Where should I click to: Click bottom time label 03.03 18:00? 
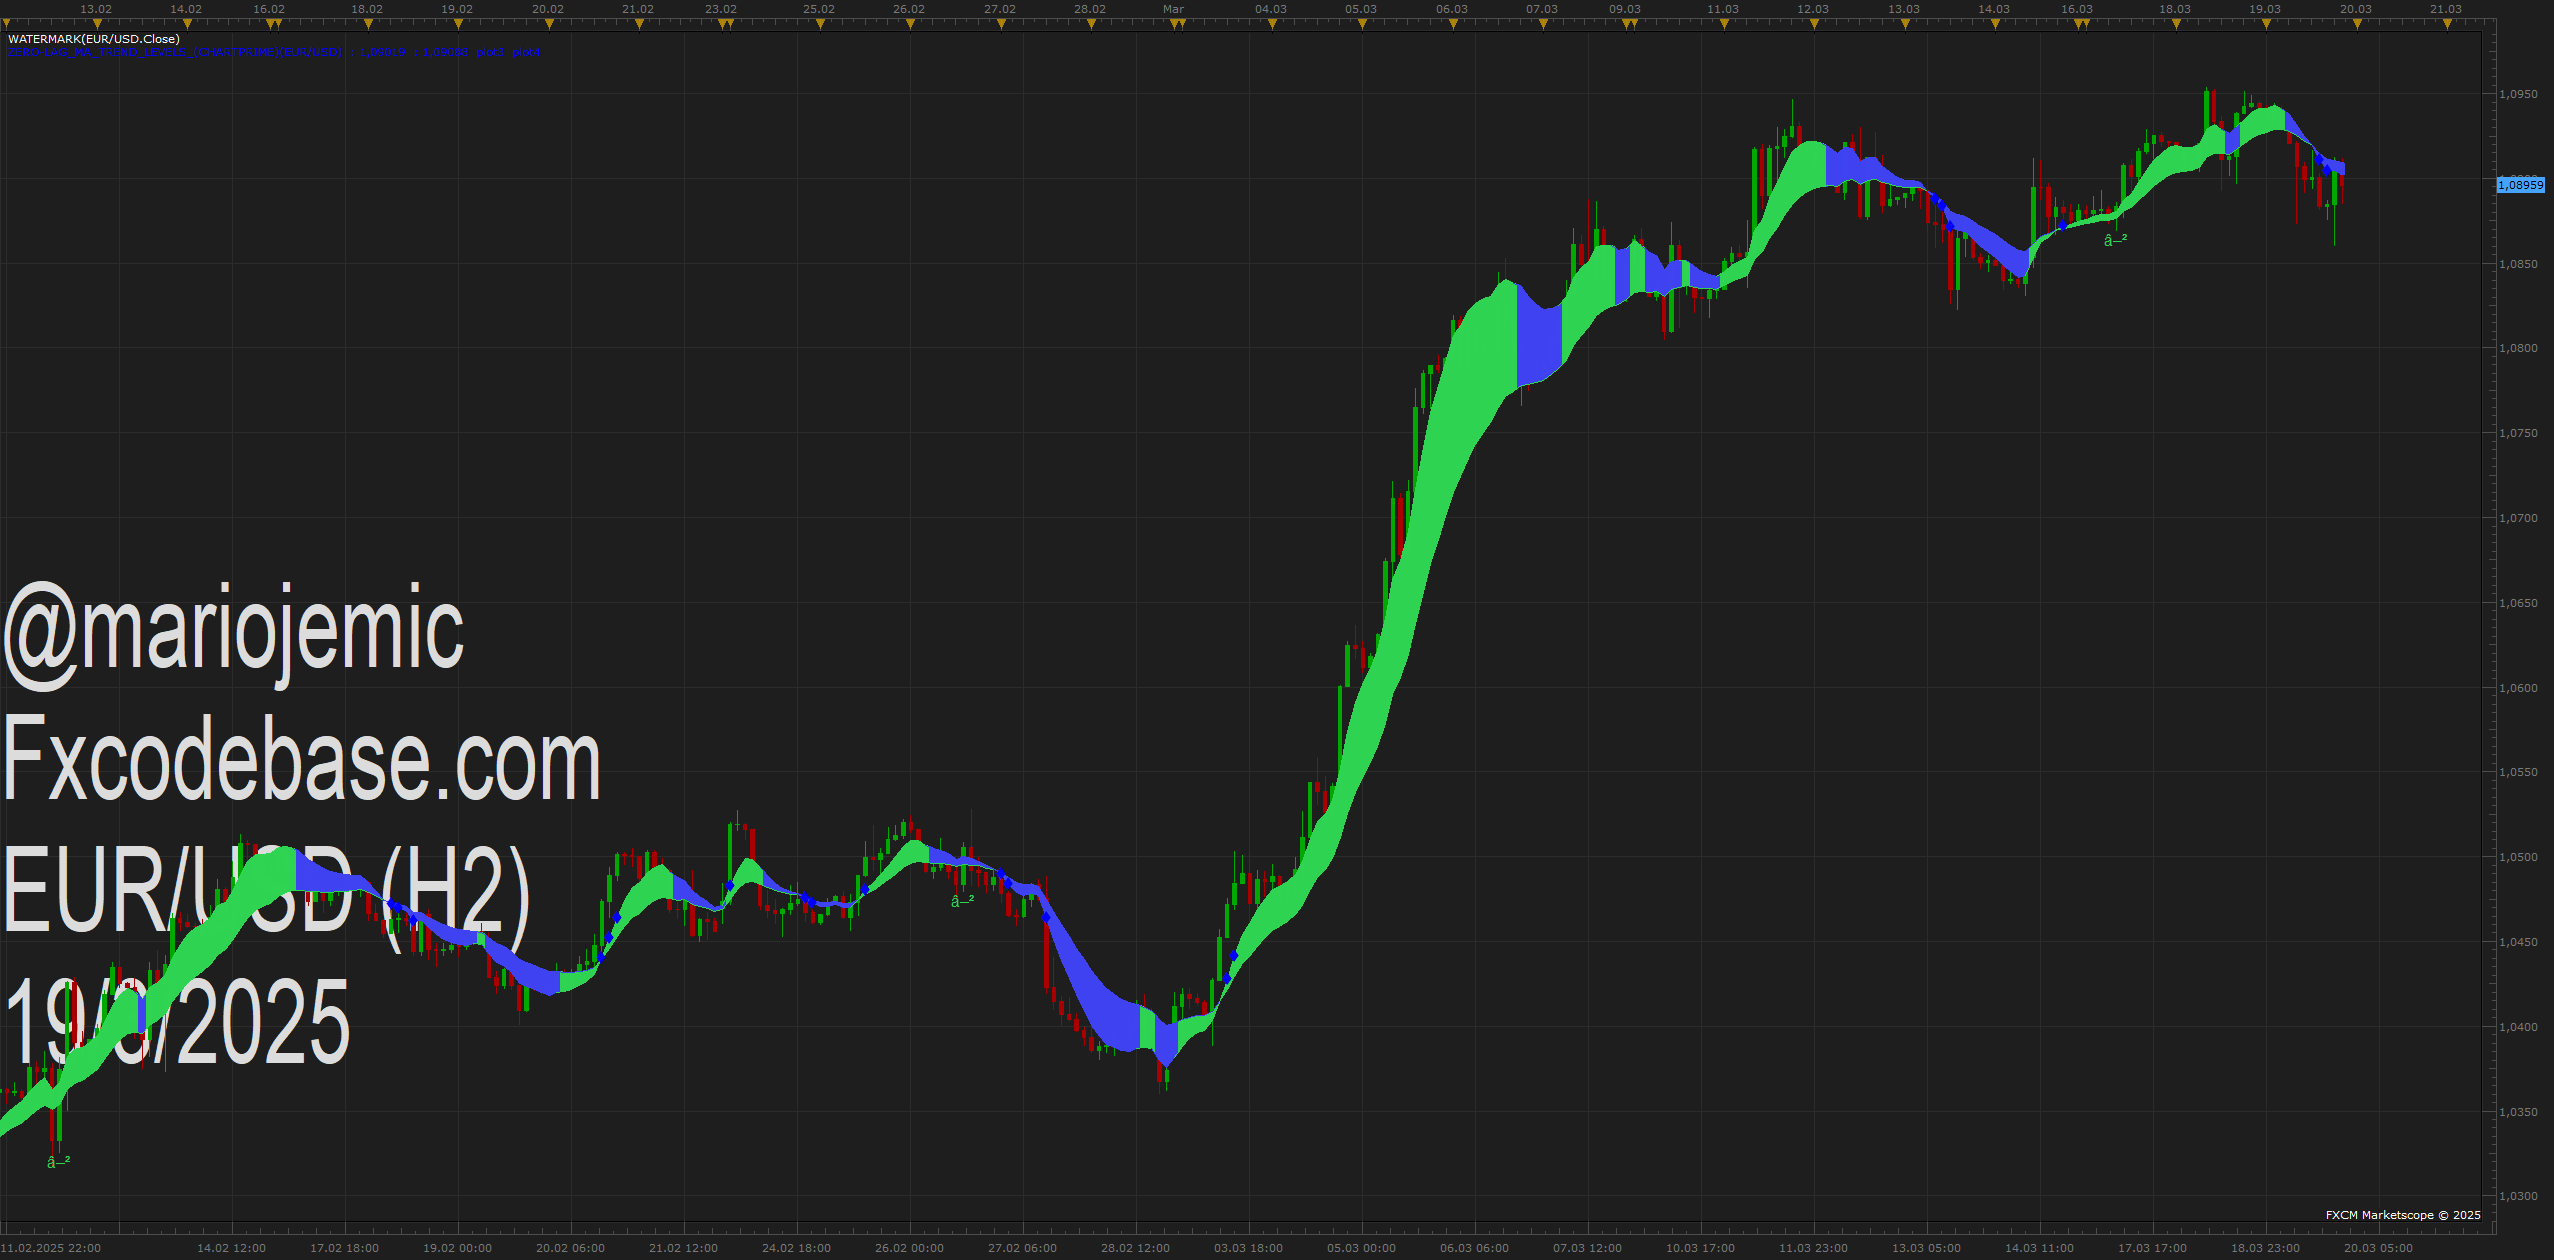1248,1248
